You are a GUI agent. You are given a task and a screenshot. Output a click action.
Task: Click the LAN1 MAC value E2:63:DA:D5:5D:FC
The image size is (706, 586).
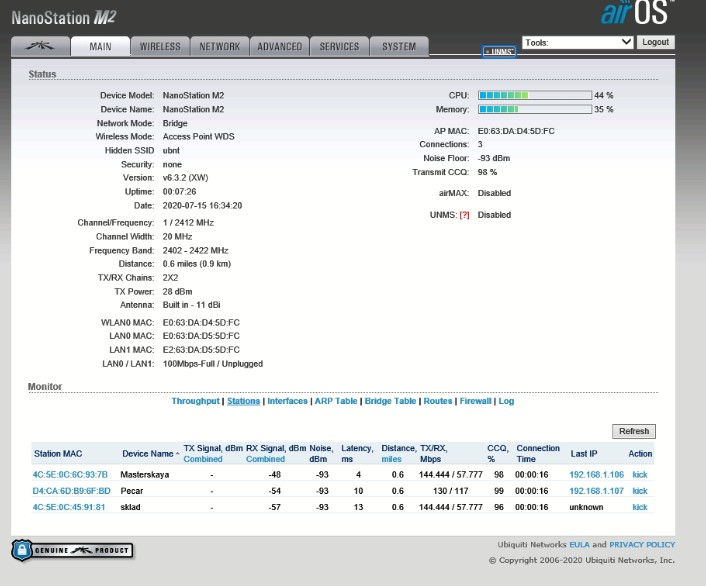click(x=201, y=350)
